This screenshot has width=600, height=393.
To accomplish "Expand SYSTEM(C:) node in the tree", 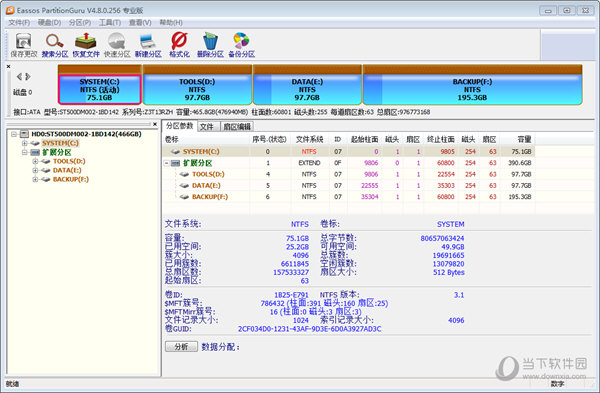I will click(x=24, y=143).
